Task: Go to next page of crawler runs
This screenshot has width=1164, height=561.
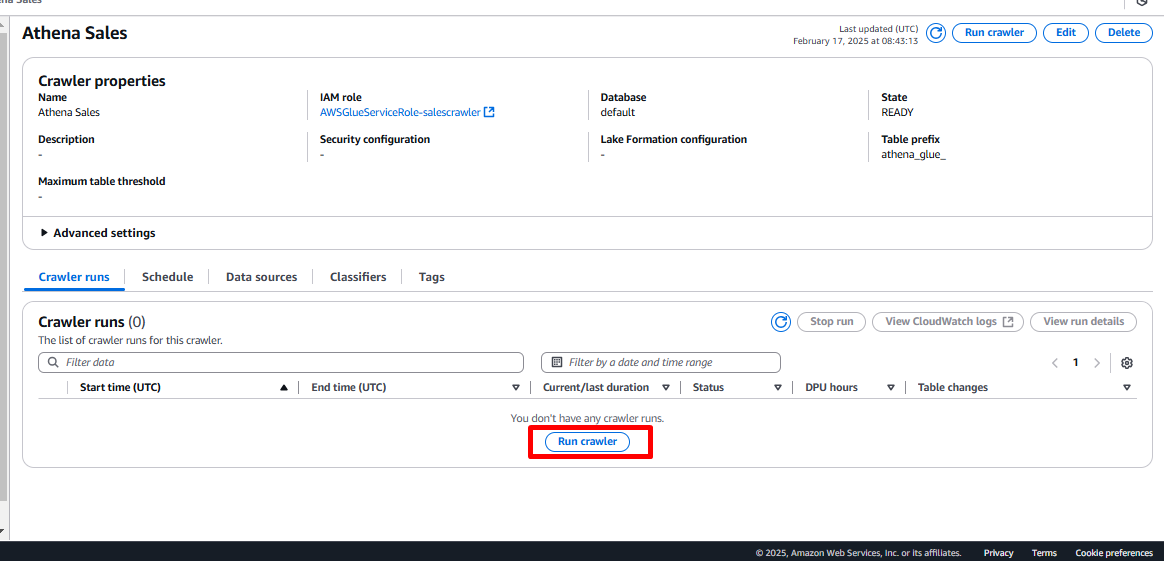Action: [1097, 363]
